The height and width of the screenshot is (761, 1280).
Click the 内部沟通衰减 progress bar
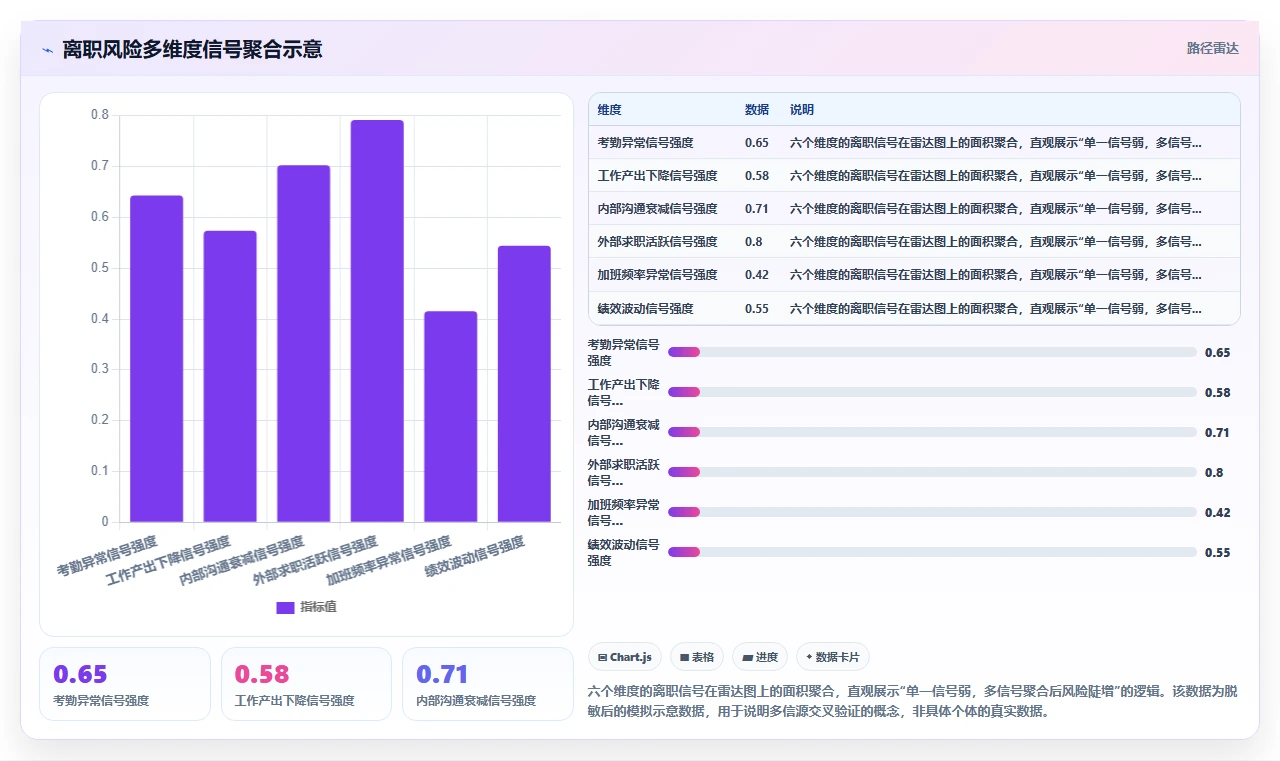(932, 432)
